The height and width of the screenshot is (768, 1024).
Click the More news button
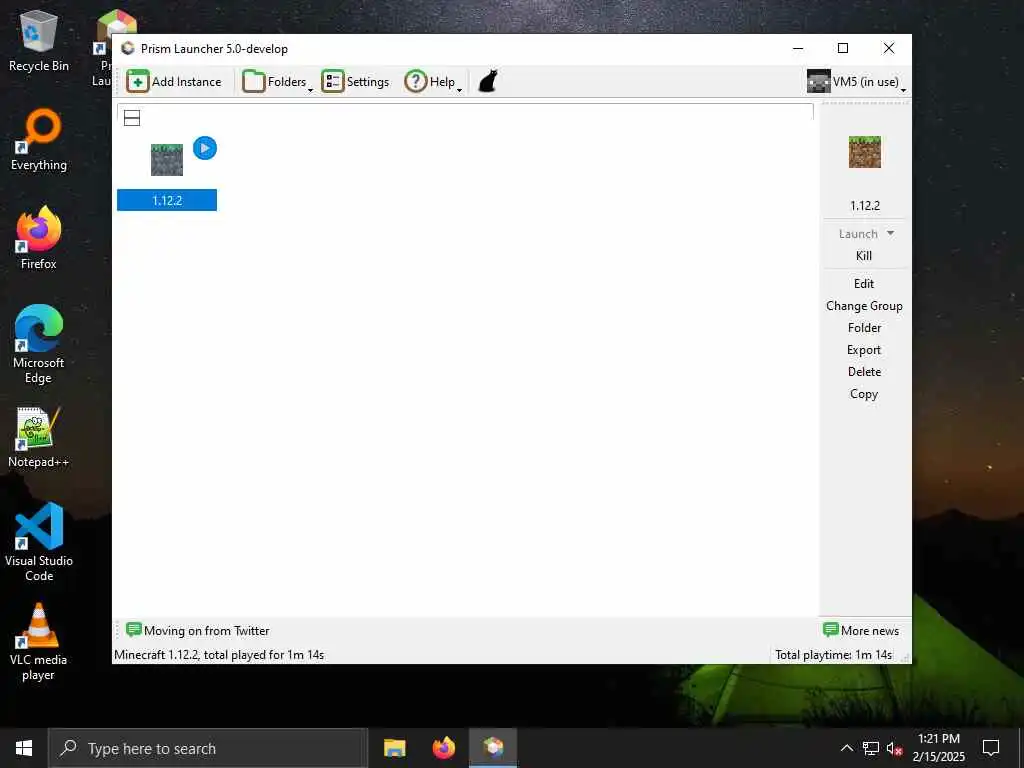point(861,631)
